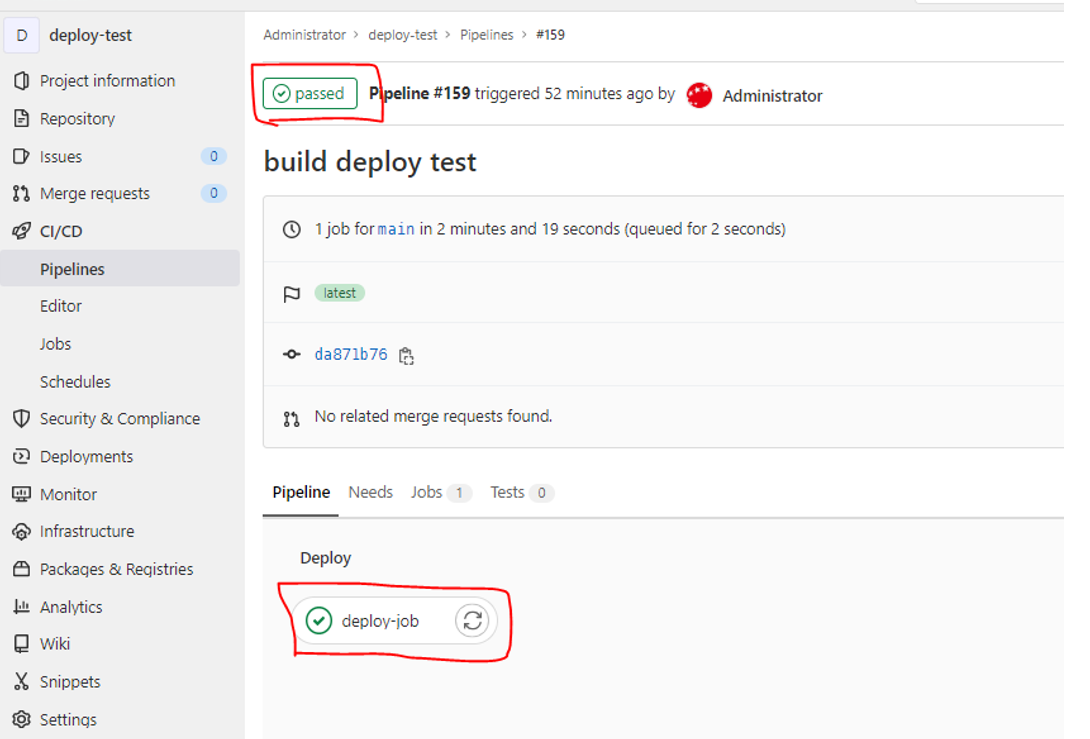This screenshot has width=1090, height=739.
Task: Click the passed status badge
Action: click(x=310, y=93)
